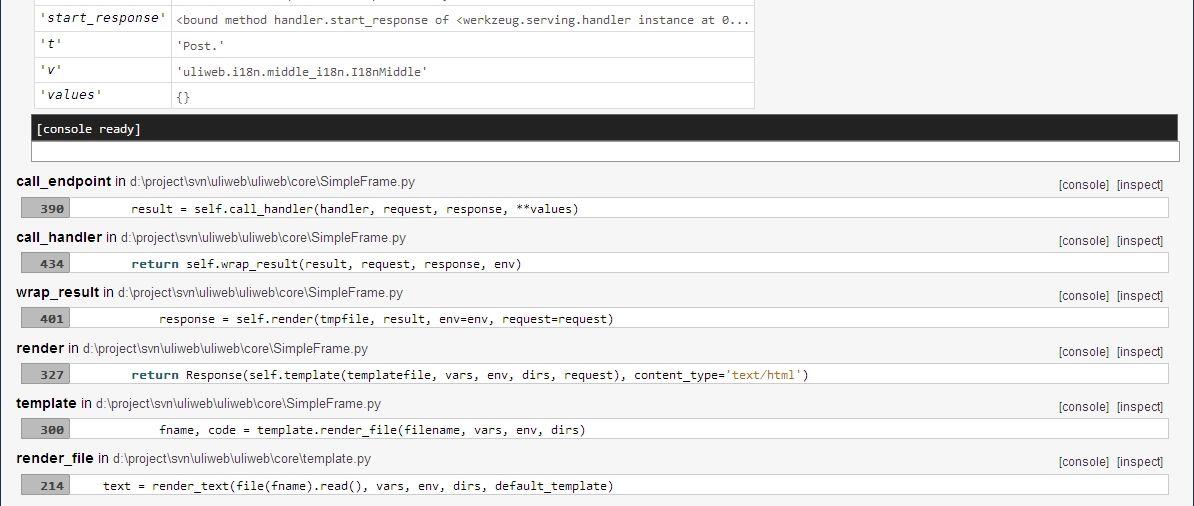This screenshot has width=1194, height=506.
Task: Inspect the wrap_result frame
Action: click(x=1139, y=296)
